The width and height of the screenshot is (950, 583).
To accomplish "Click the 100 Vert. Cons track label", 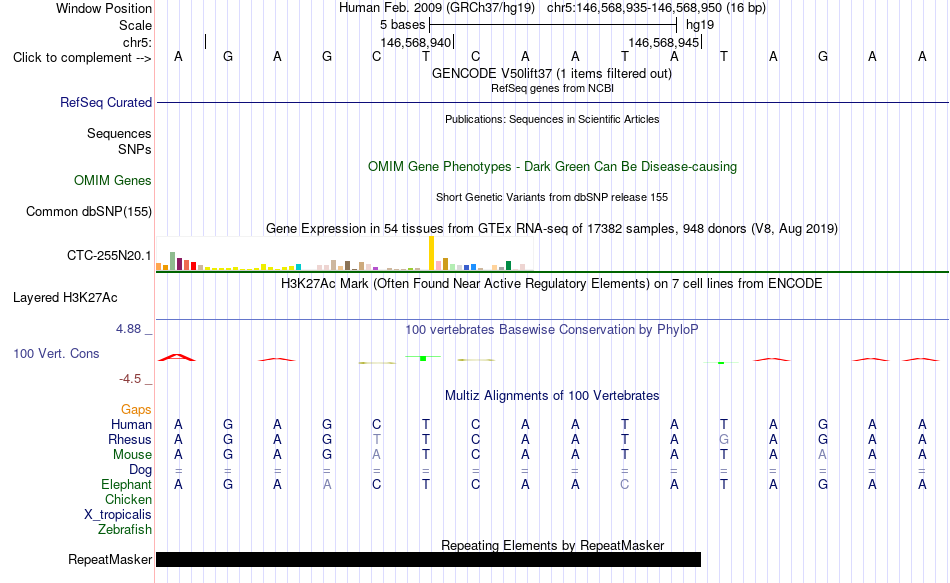I will [x=56, y=353].
